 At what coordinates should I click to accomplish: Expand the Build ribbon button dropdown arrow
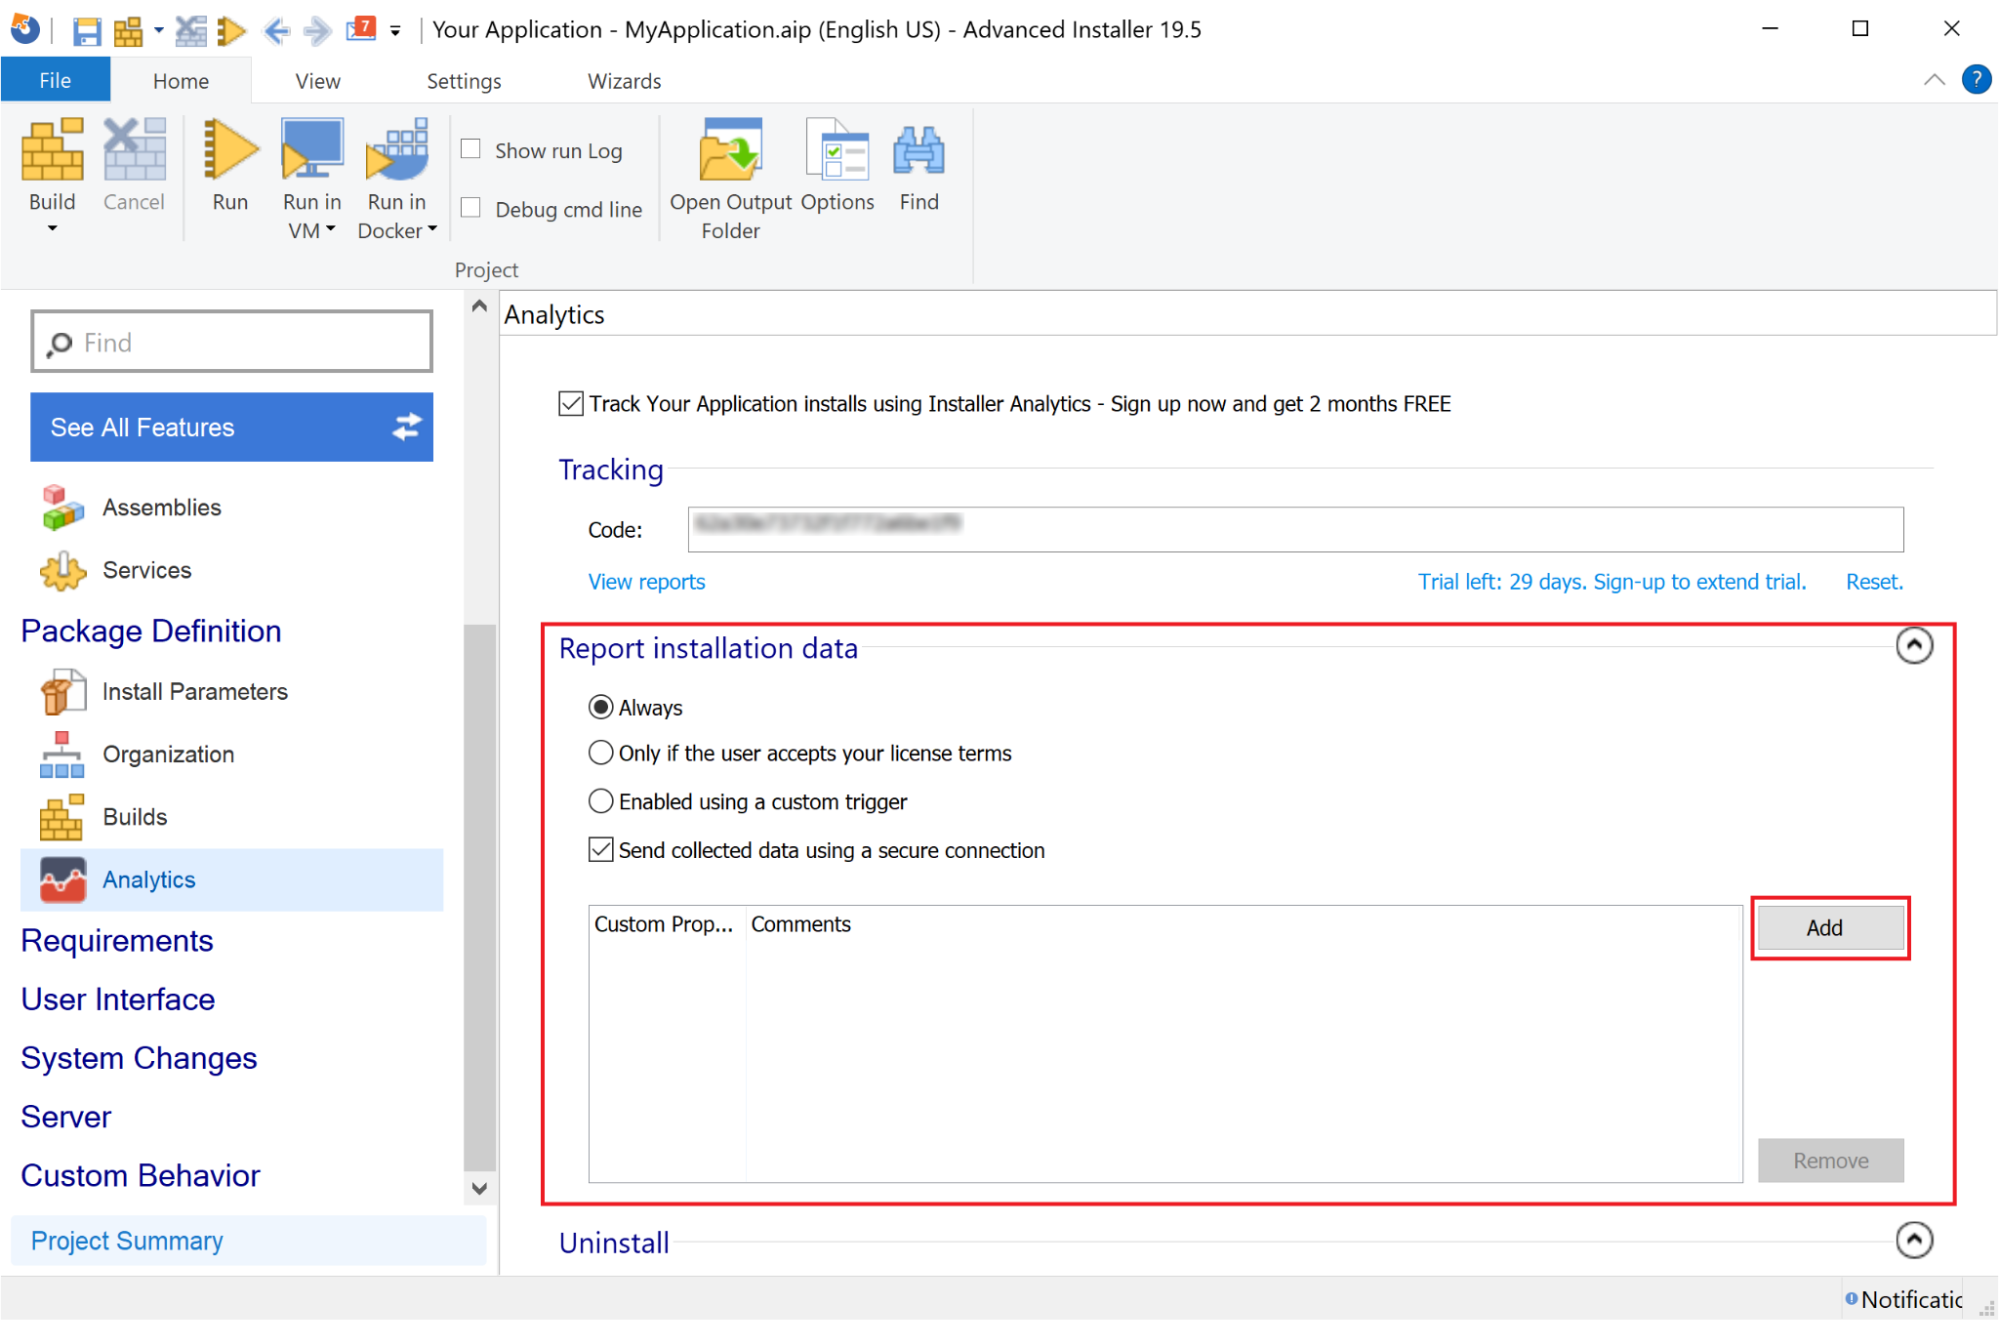[52, 229]
